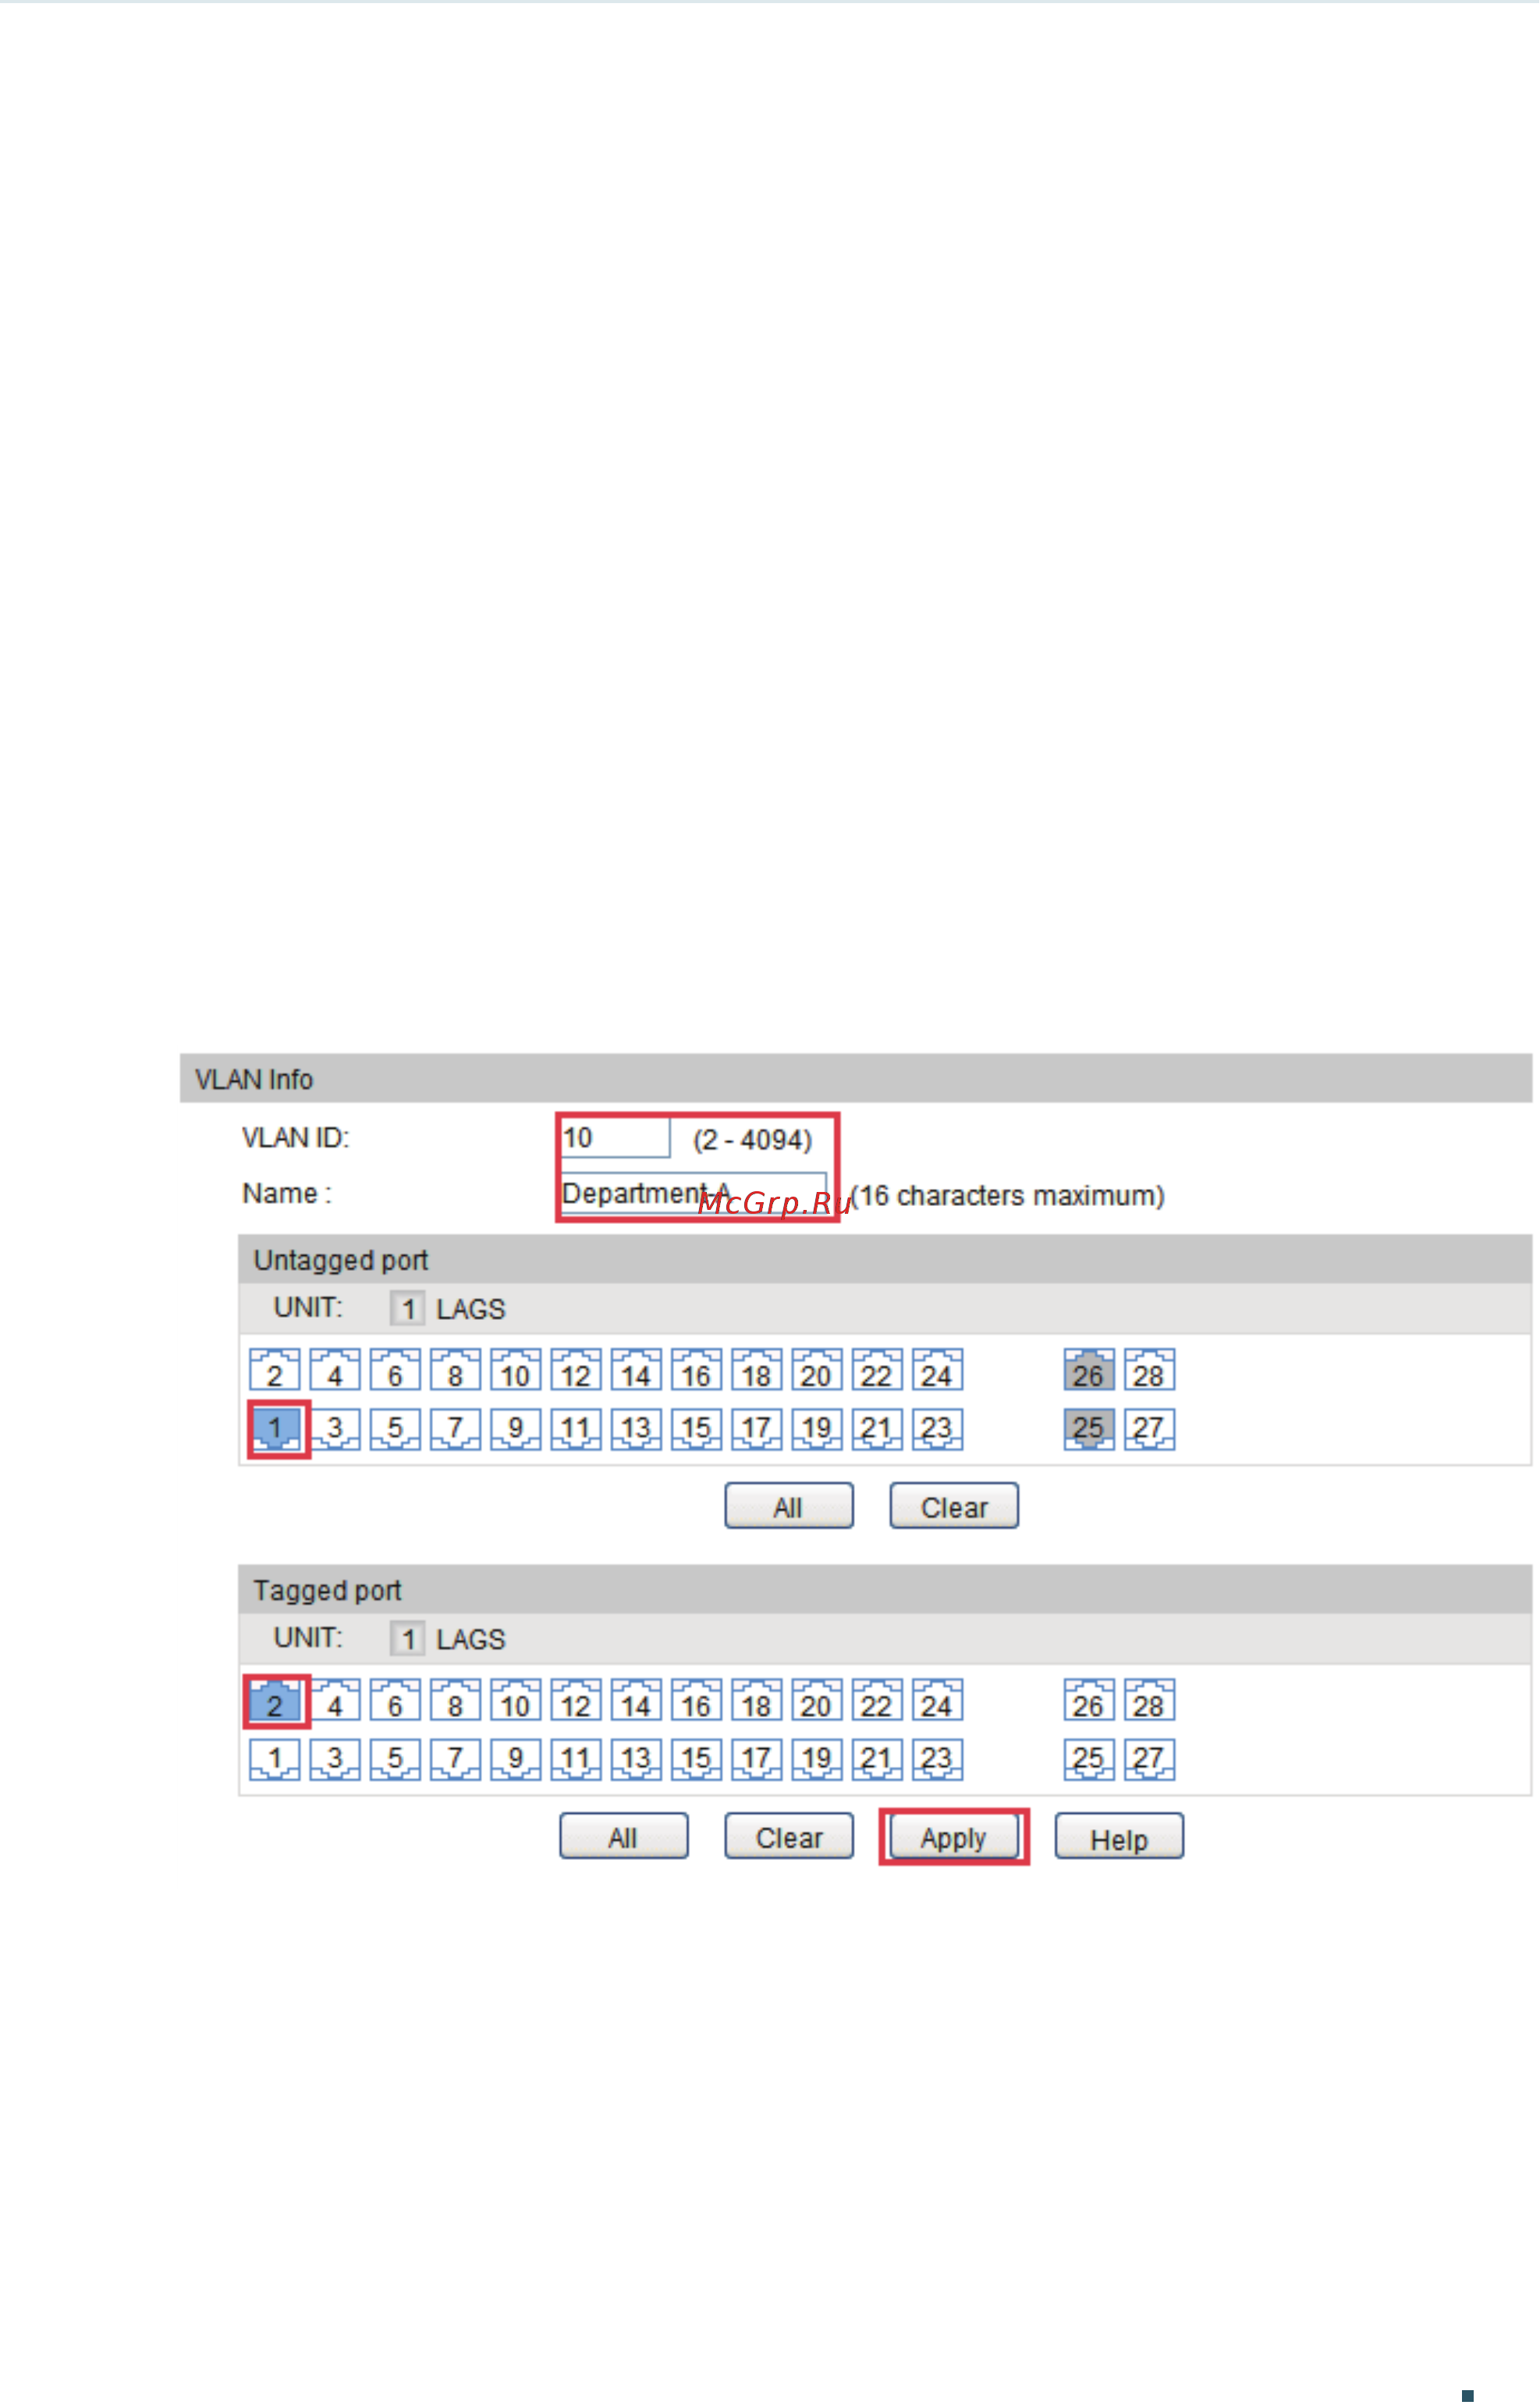1540x2405 pixels.
Task: Select tagged port 24
Action: pos(937,1700)
